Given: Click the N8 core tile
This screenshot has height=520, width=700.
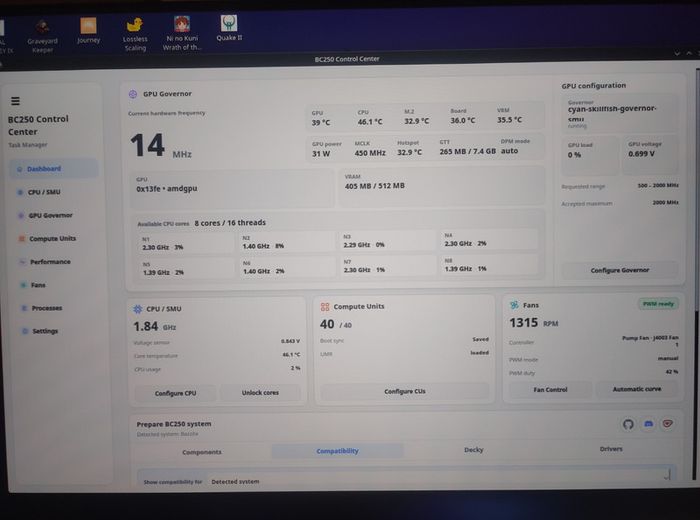Looking at the screenshot, I should [489, 265].
